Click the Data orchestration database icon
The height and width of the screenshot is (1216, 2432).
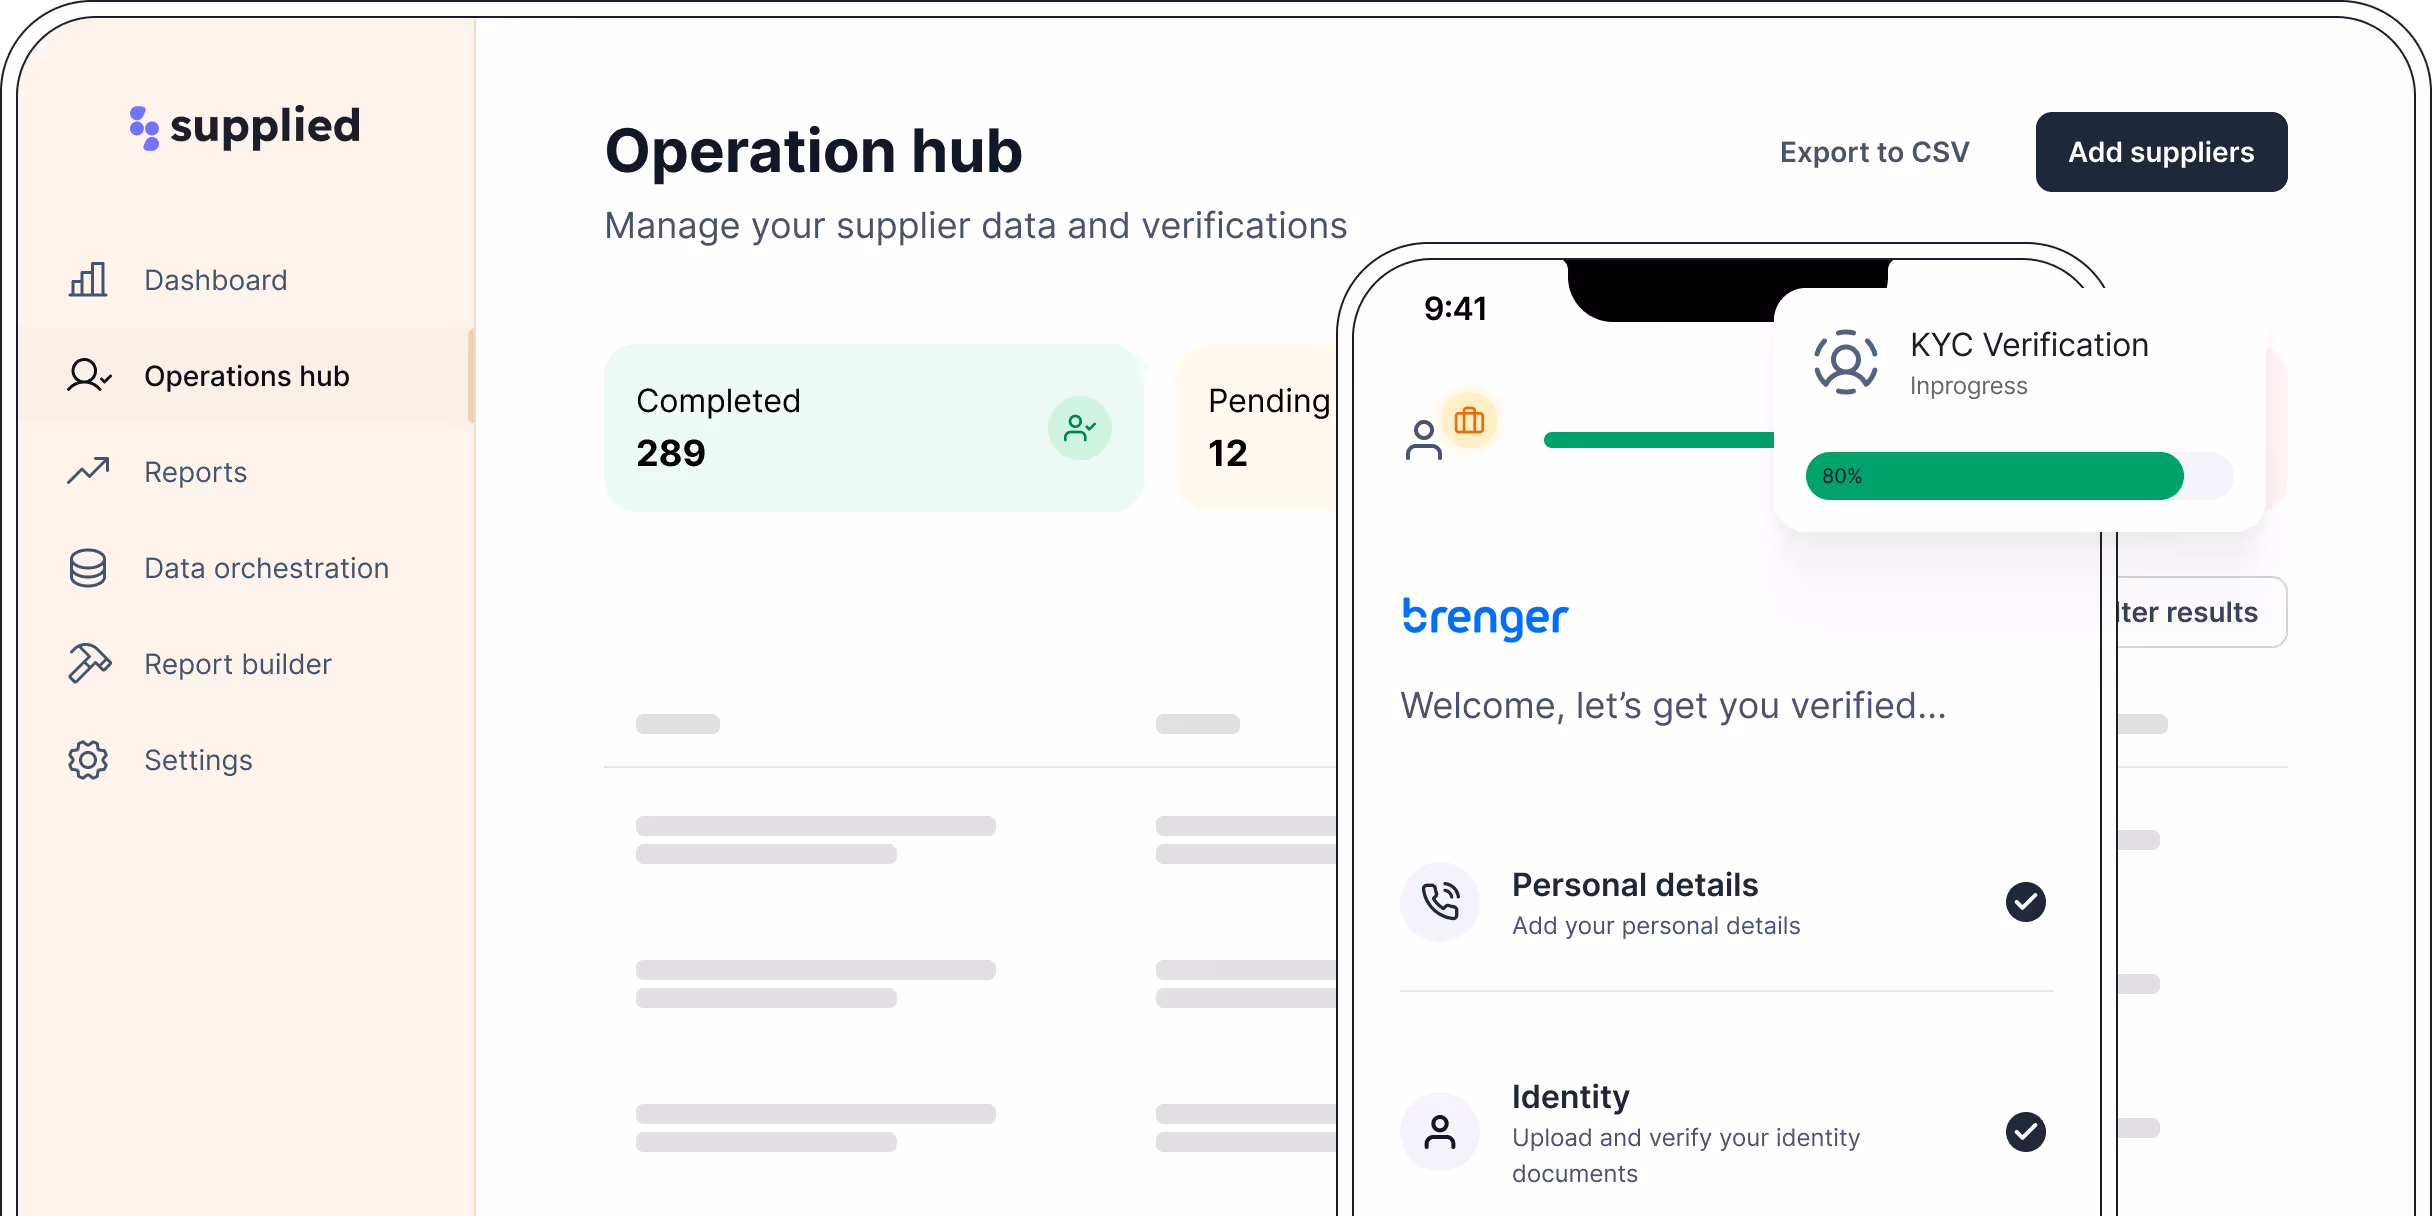pyautogui.click(x=88, y=568)
